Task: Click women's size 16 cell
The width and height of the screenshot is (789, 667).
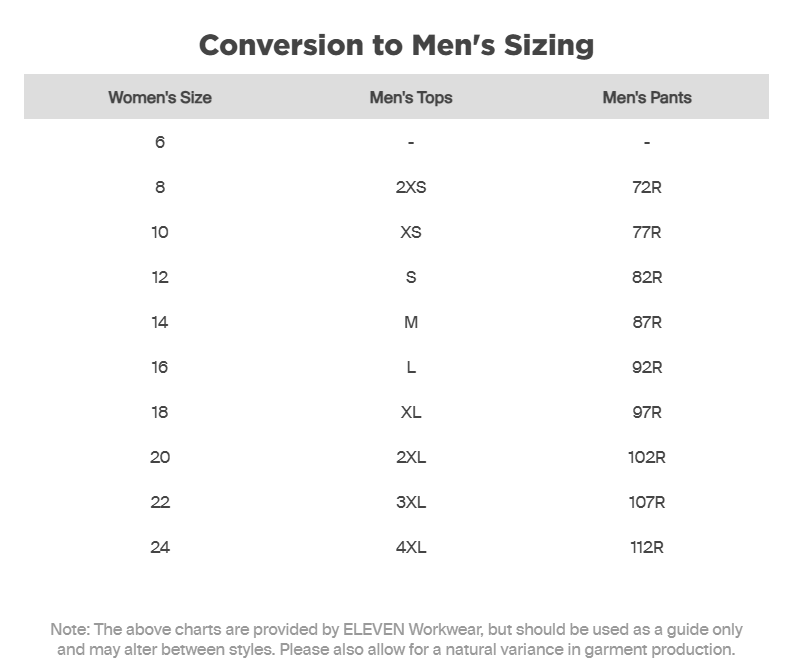Action: click(x=160, y=367)
